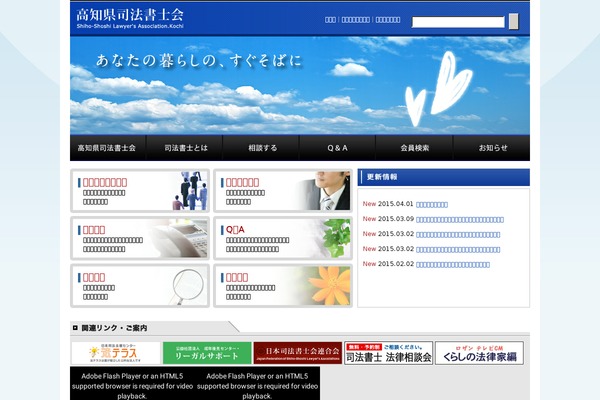This screenshot has width=600, height=400.
Task: Open the card with the magnifying glass image
Action: 140,286
